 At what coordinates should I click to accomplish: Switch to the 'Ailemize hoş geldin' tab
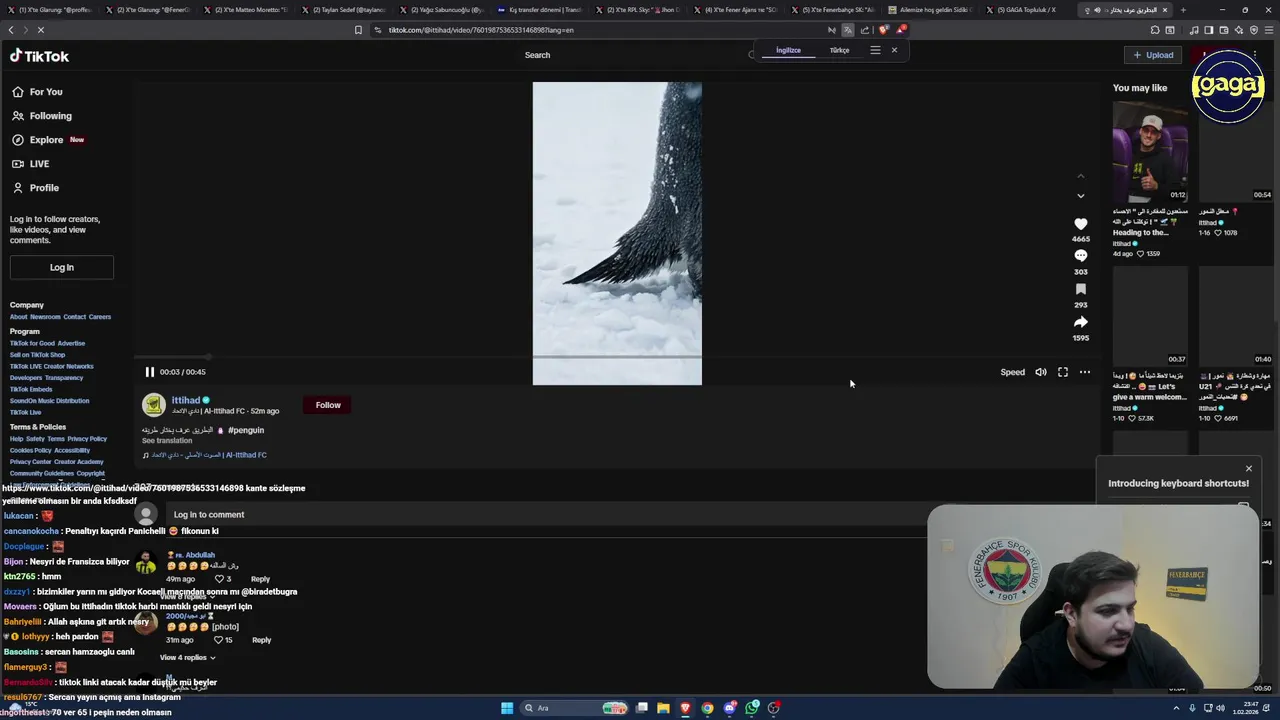[x=930, y=10]
